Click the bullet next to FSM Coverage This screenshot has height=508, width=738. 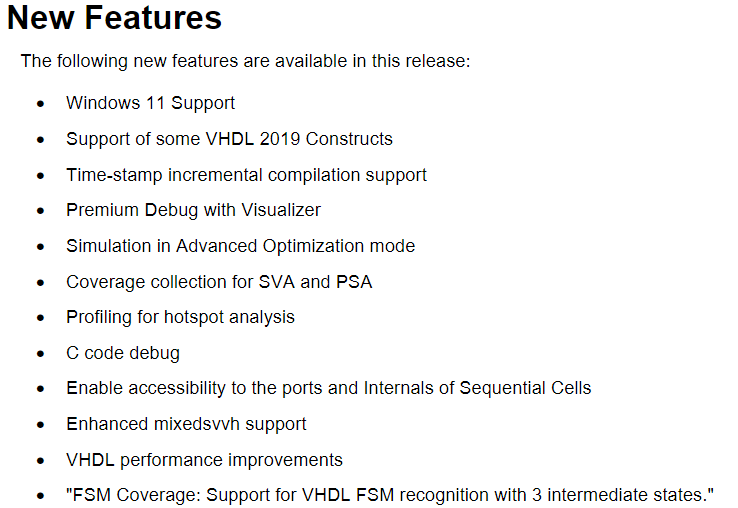(x=40, y=496)
